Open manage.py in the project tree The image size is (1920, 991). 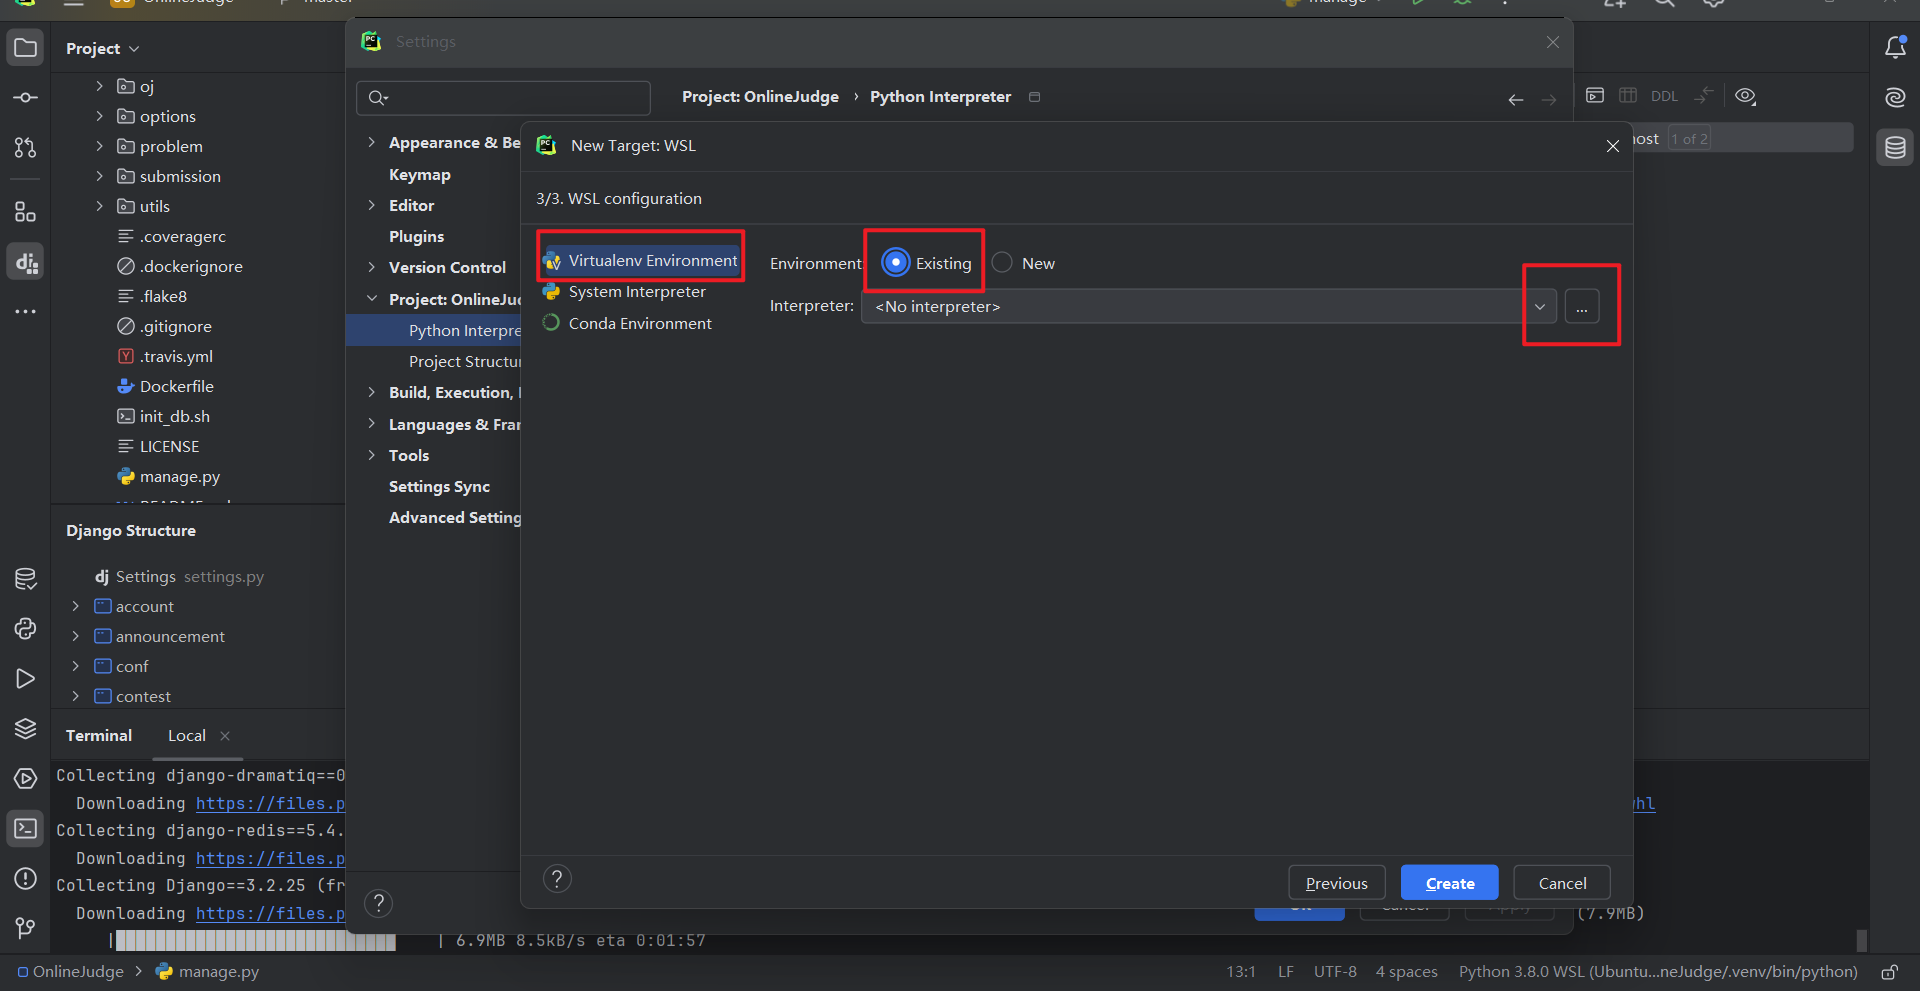tap(179, 477)
